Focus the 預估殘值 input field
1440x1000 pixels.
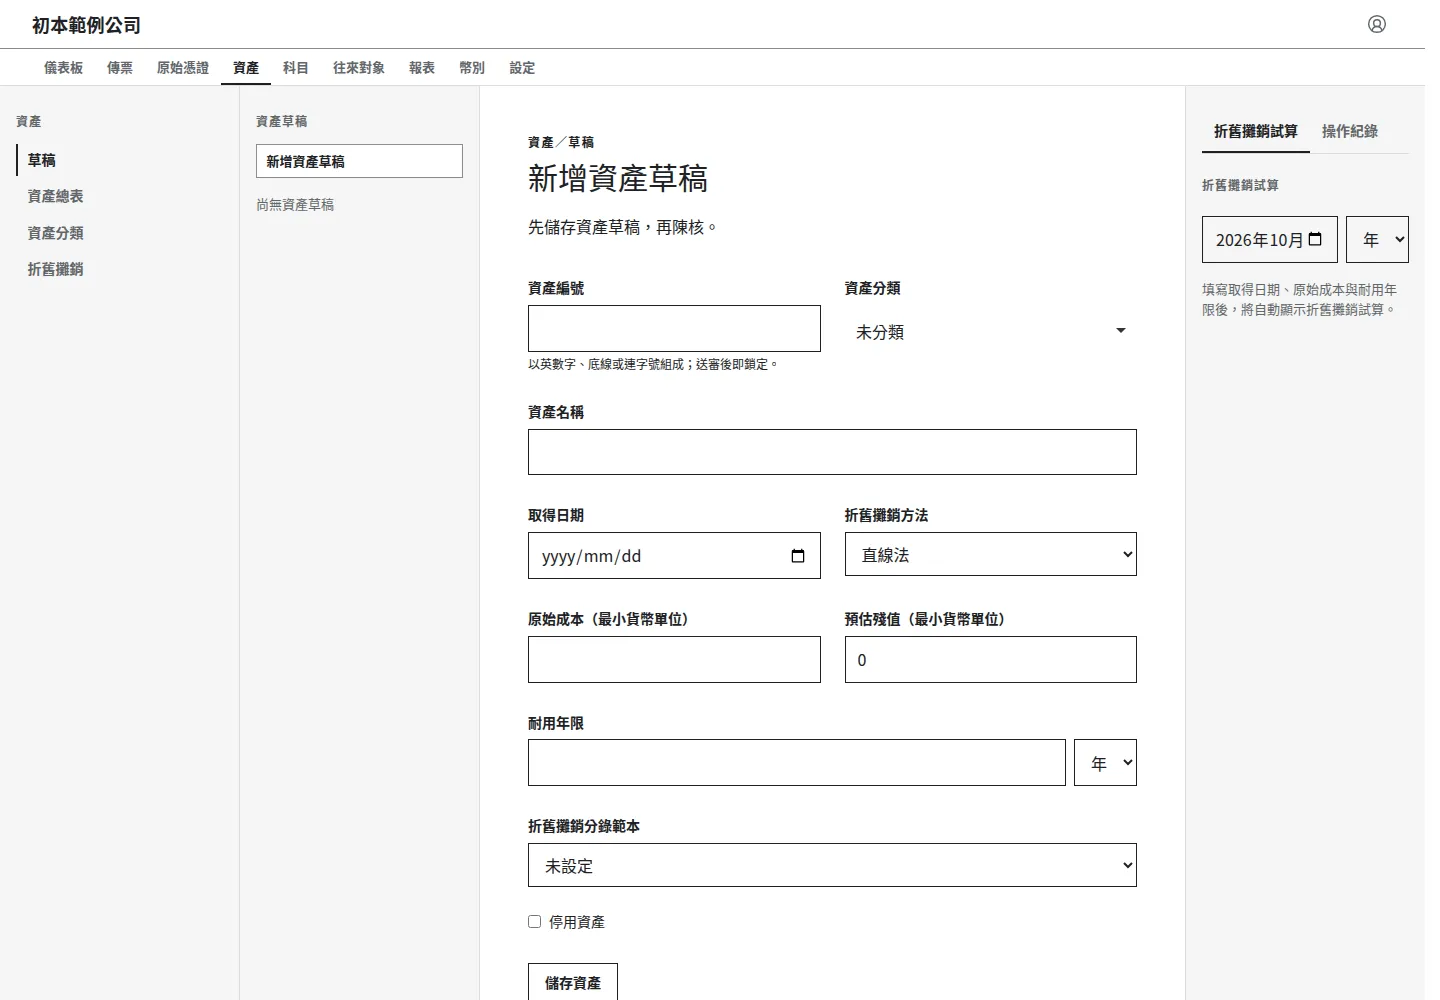[991, 659]
